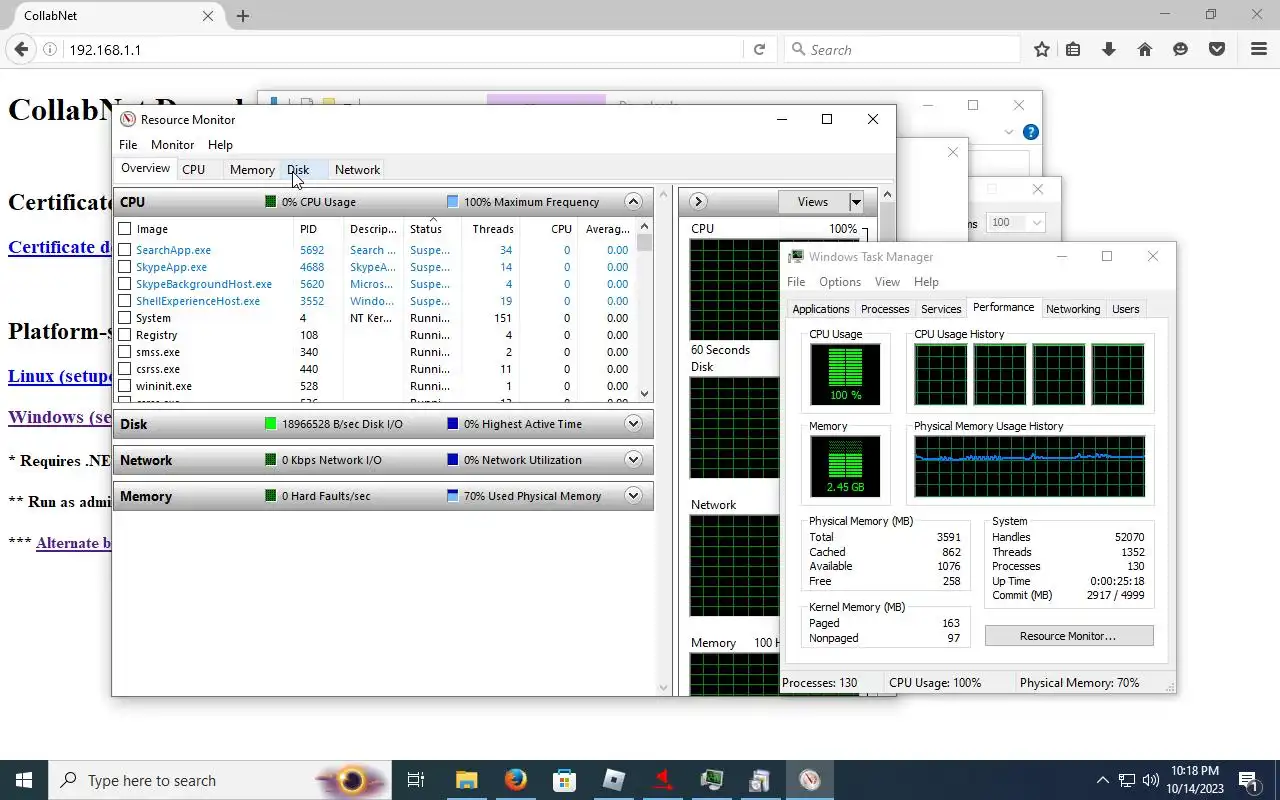Expand the Memory section chevron
Viewport: 1280px width, 800px height.
[633, 496]
